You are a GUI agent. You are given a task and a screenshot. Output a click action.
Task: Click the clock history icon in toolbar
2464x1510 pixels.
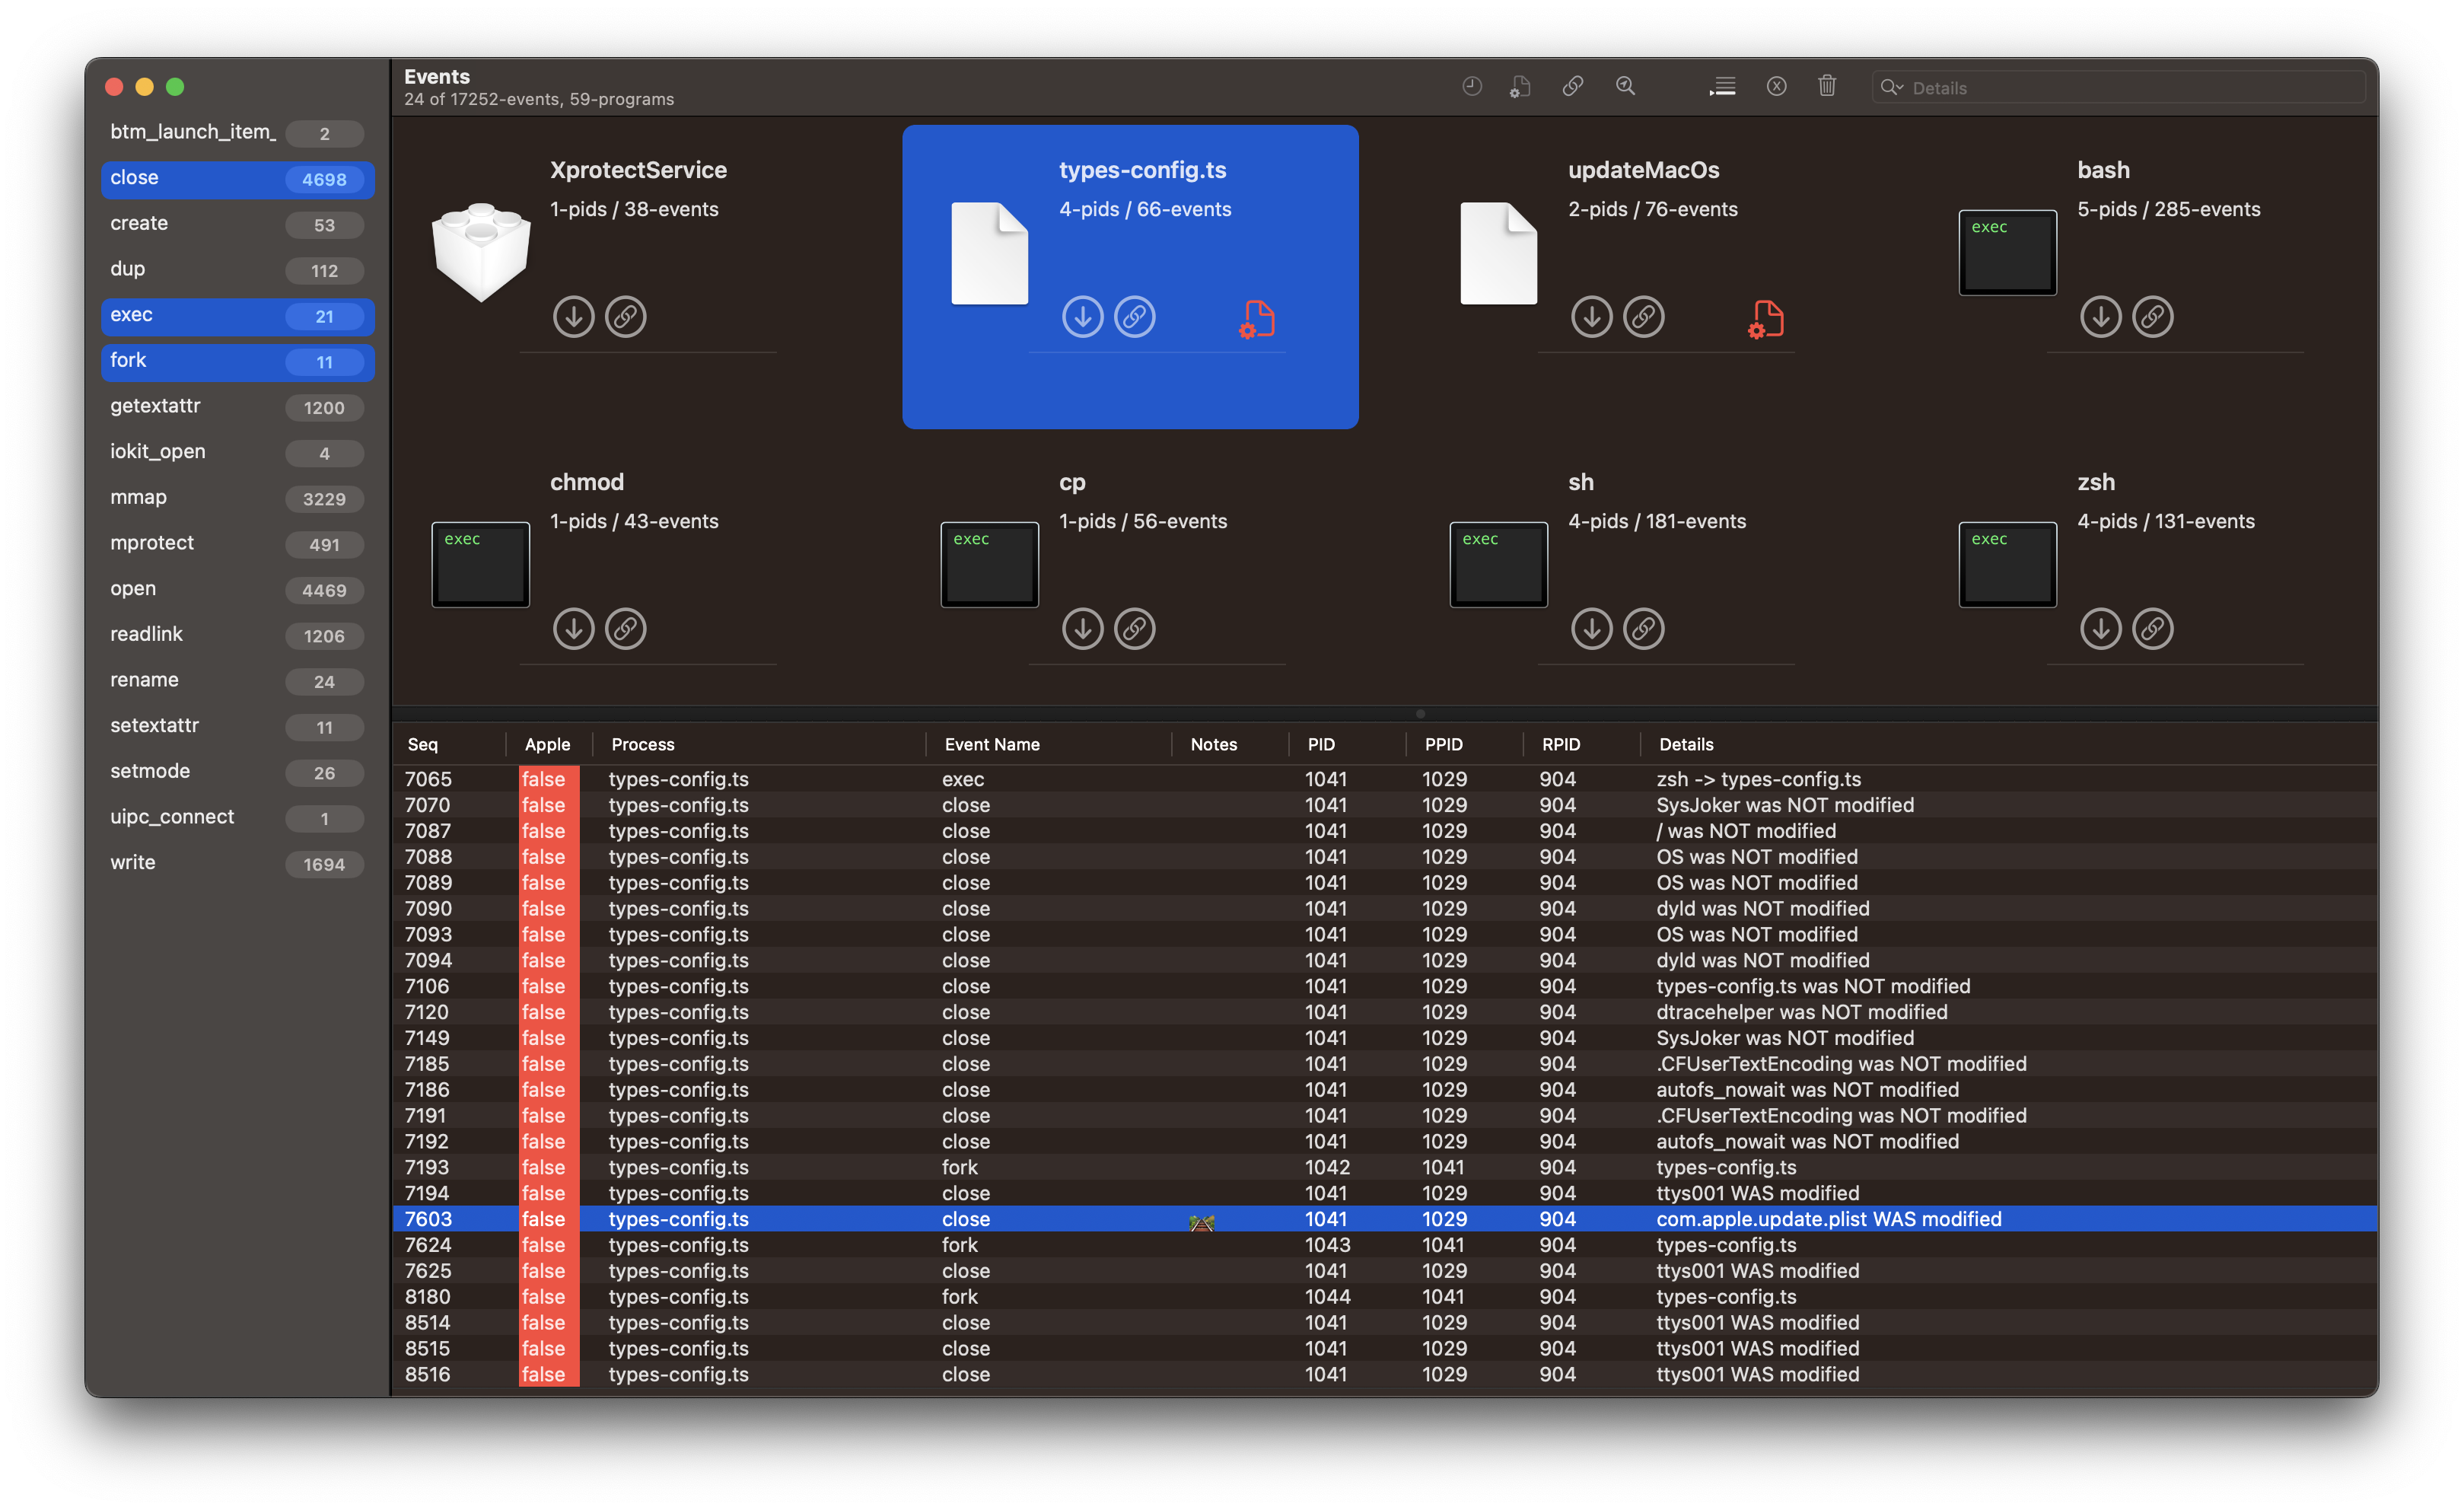[x=1471, y=87]
